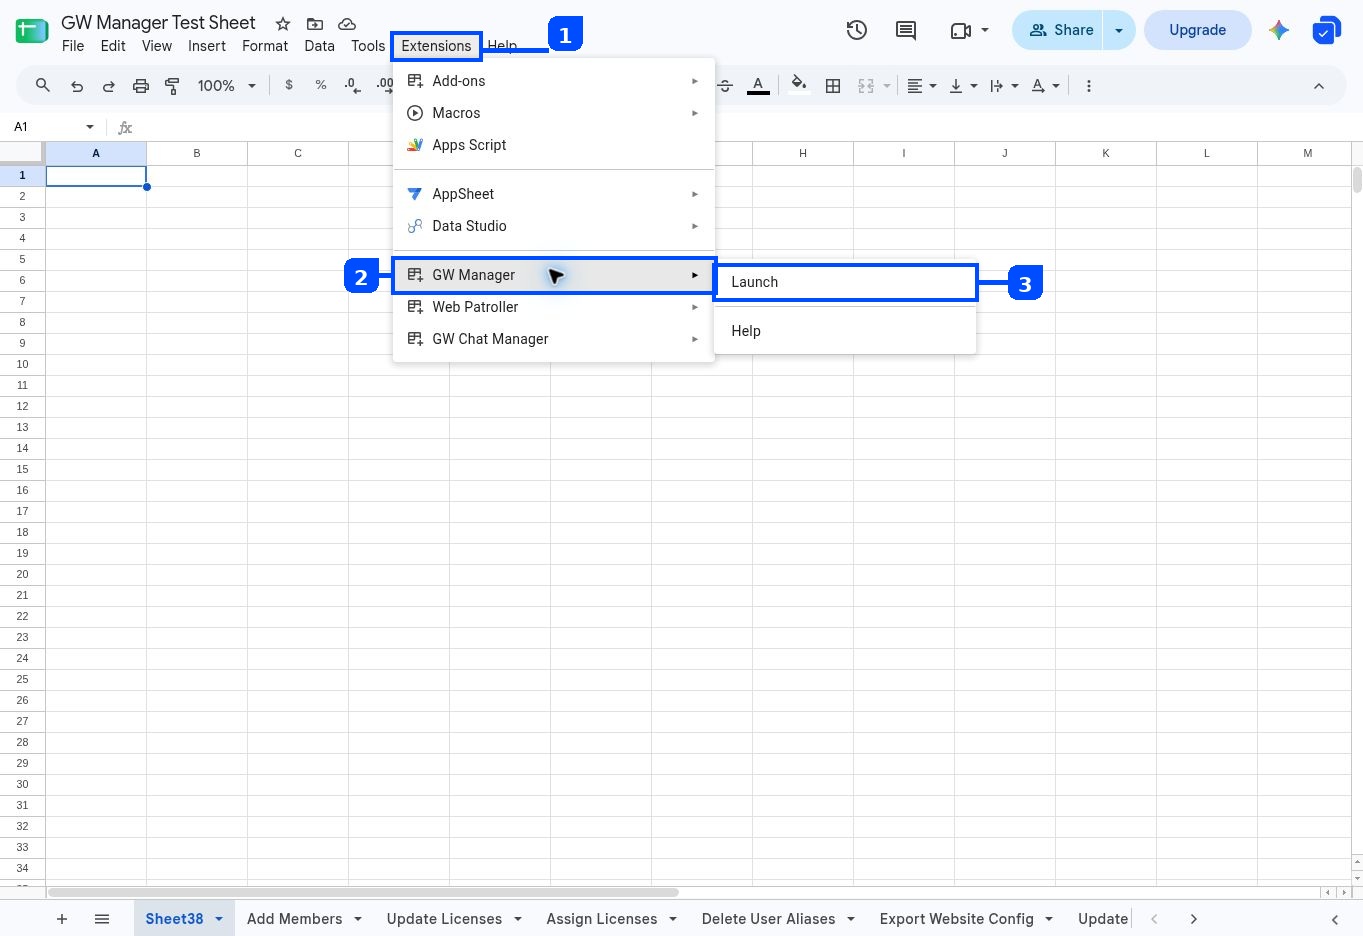Viewport: 1363px width, 936px height.
Task: Open the Web Patroller submenu
Action: (554, 307)
